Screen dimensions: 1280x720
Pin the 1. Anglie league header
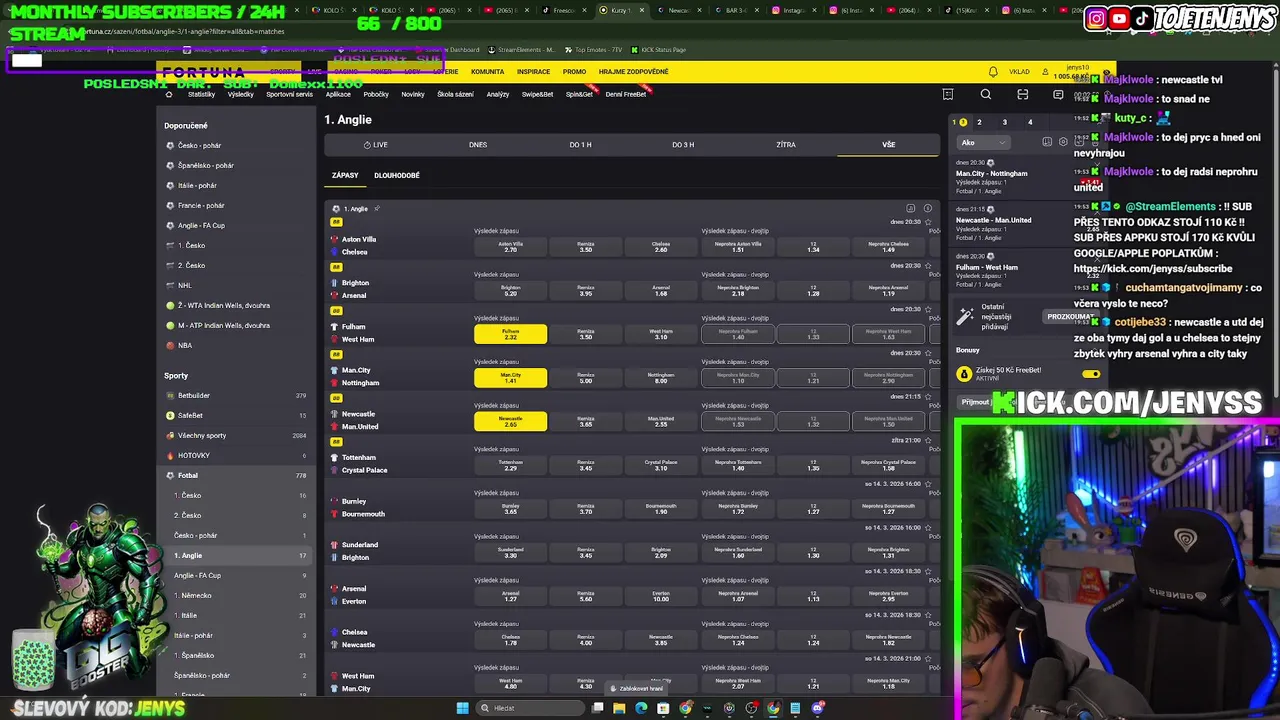click(x=377, y=209)
